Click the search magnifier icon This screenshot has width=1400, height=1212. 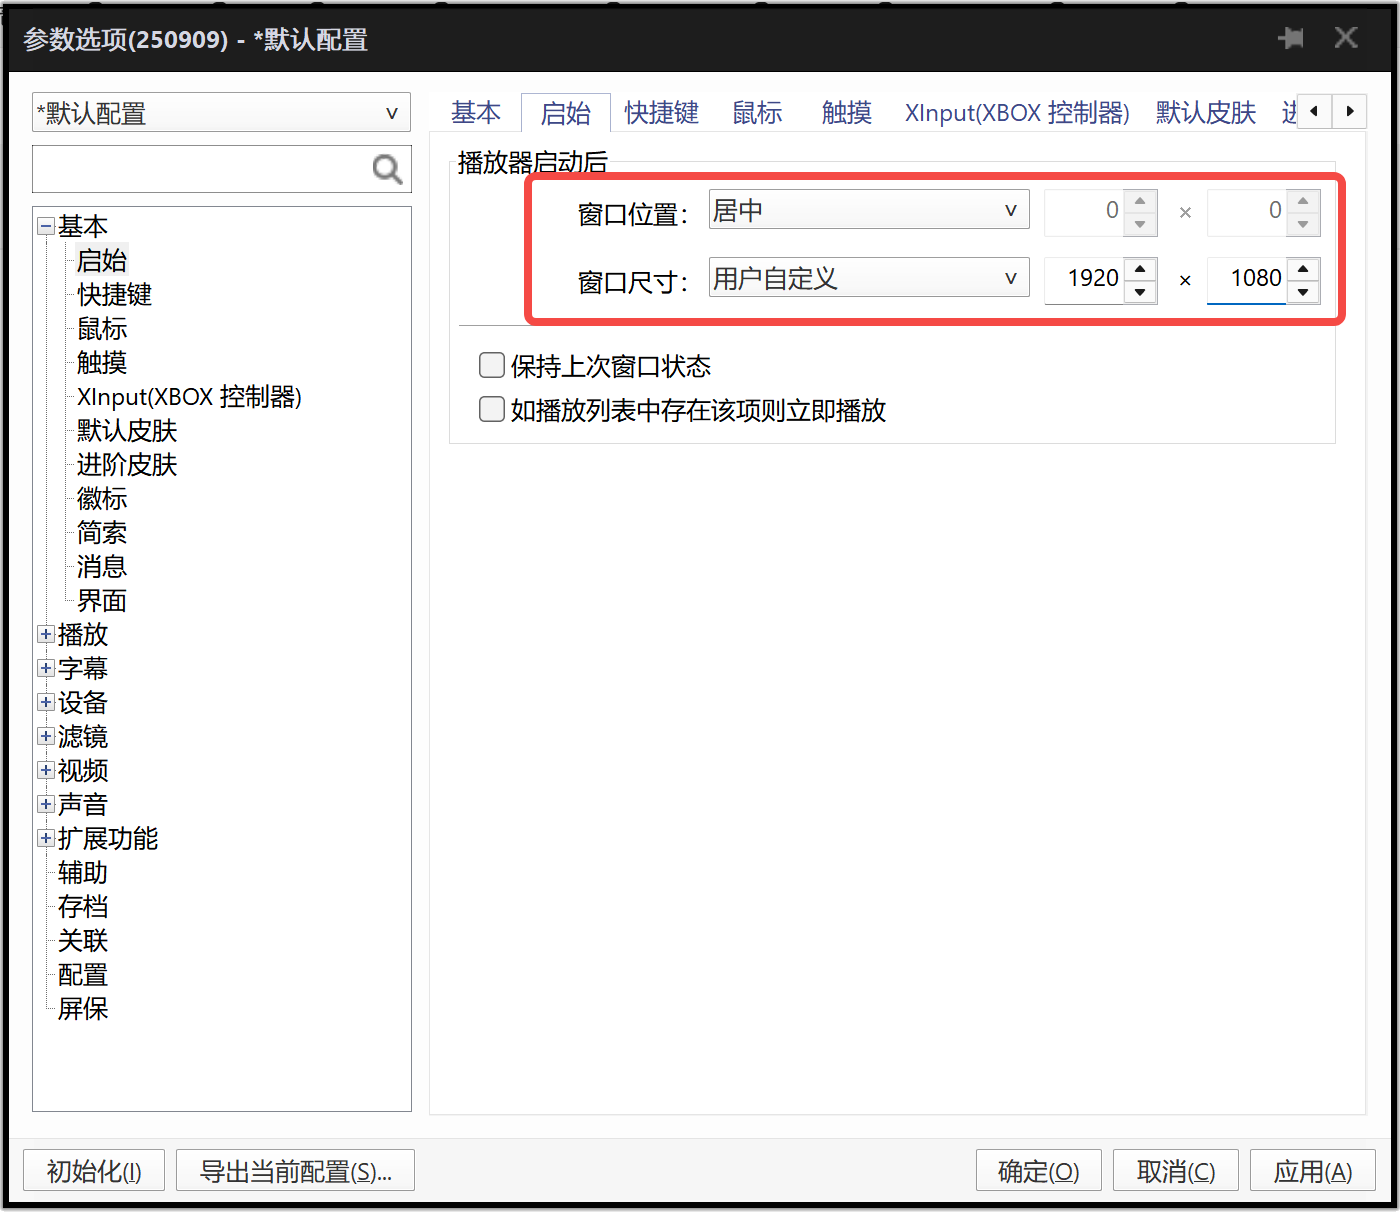pyautogui.click(x=387, y=169)
